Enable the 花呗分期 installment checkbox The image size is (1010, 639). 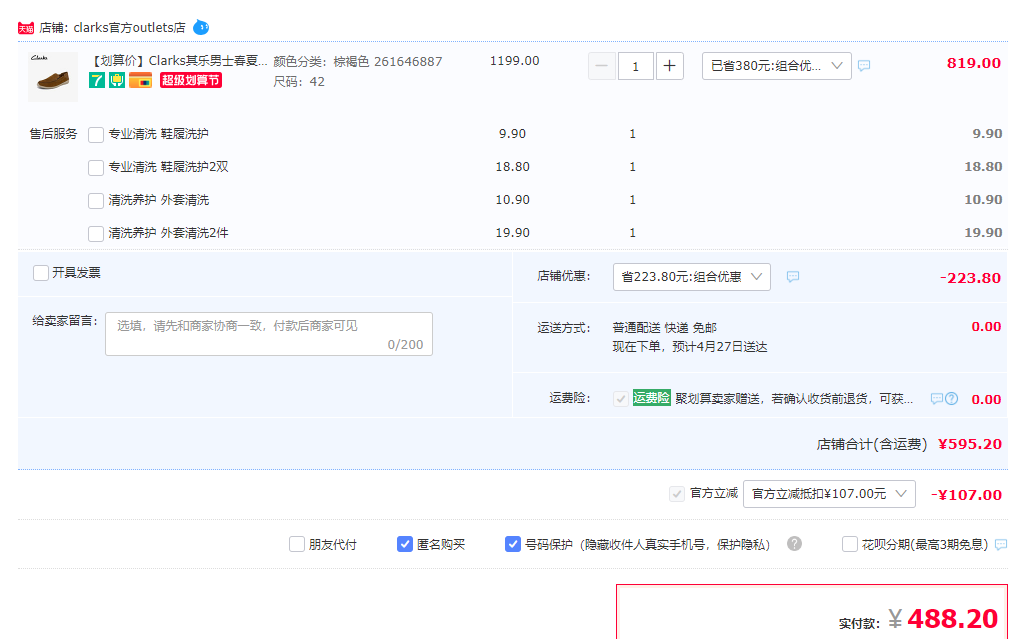click(x=850, y=544)
